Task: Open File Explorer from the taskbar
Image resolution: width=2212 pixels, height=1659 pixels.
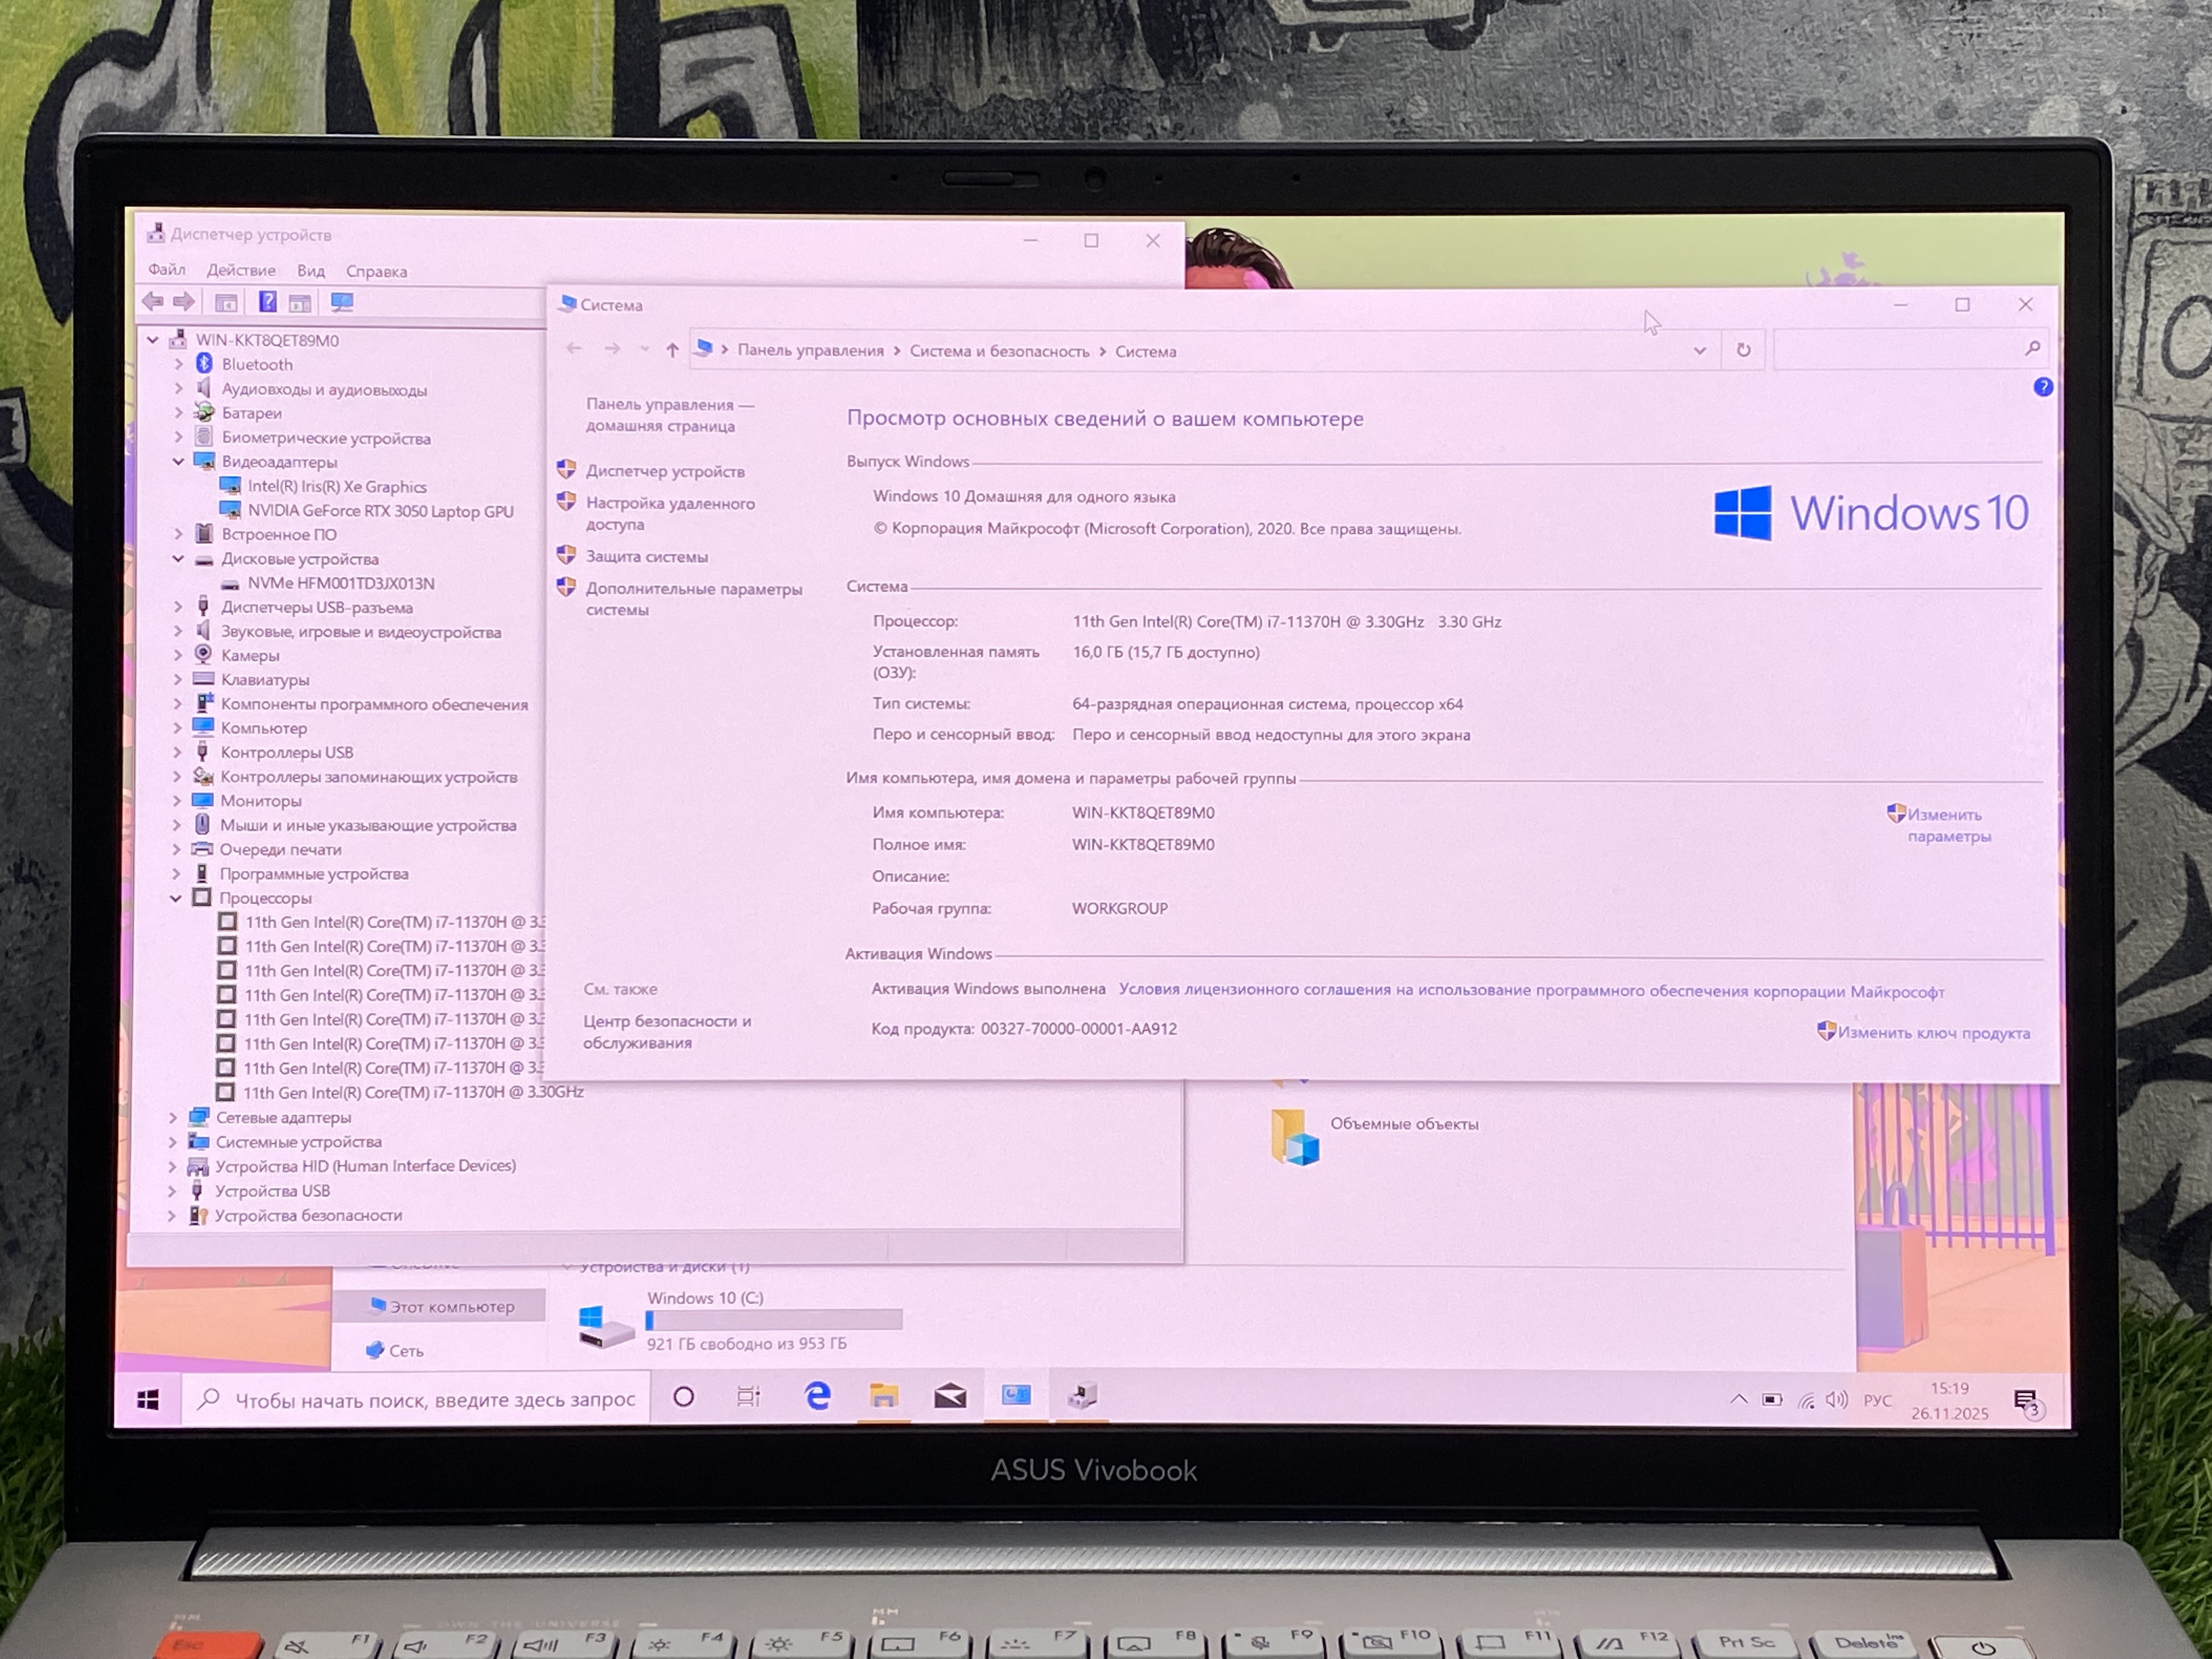Action: [x=883, y=1396]
